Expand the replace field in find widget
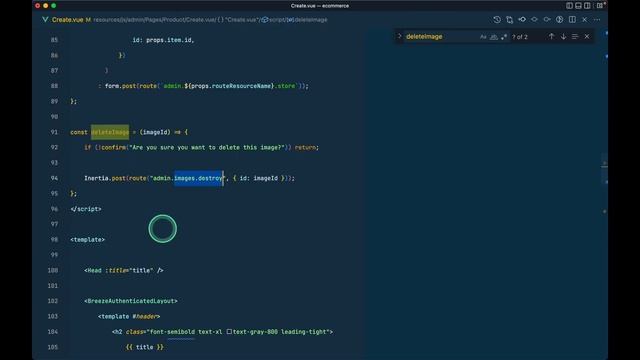640x360 pixels. 399,36
